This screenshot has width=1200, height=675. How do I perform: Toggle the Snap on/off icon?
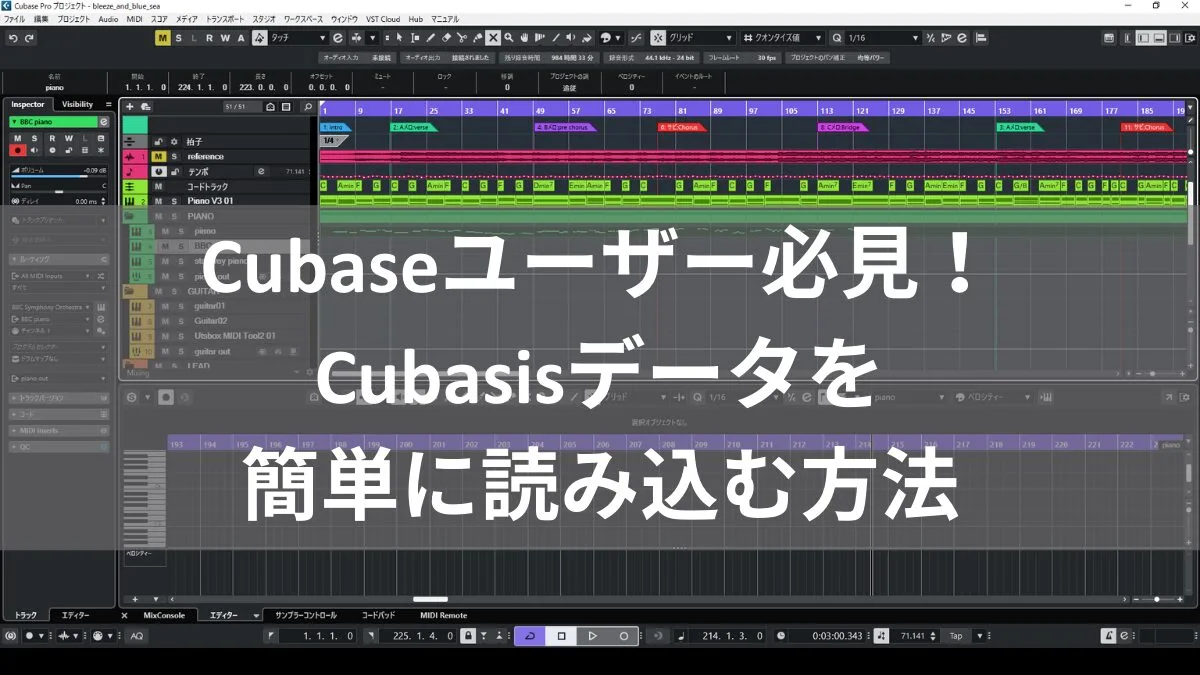pos(659,38)
